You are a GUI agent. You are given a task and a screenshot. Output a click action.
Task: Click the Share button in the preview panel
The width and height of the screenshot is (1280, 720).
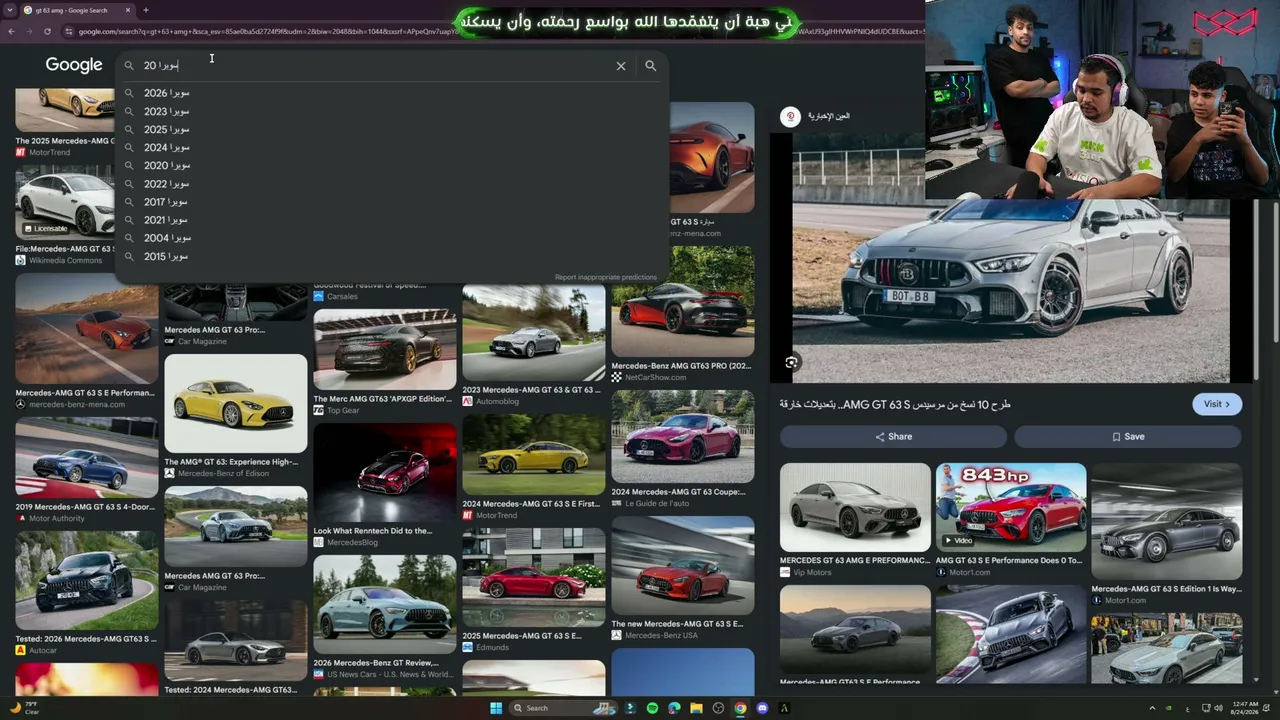point(893,436)
